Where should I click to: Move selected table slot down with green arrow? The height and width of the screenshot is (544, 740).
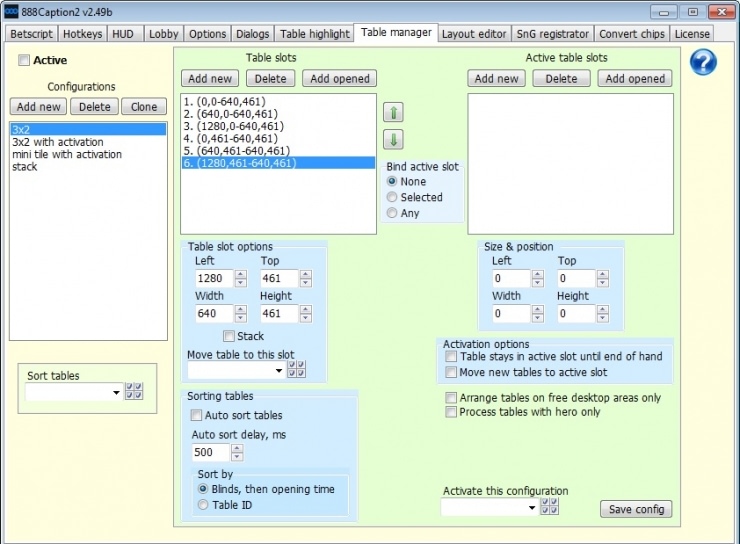(393, 140)
